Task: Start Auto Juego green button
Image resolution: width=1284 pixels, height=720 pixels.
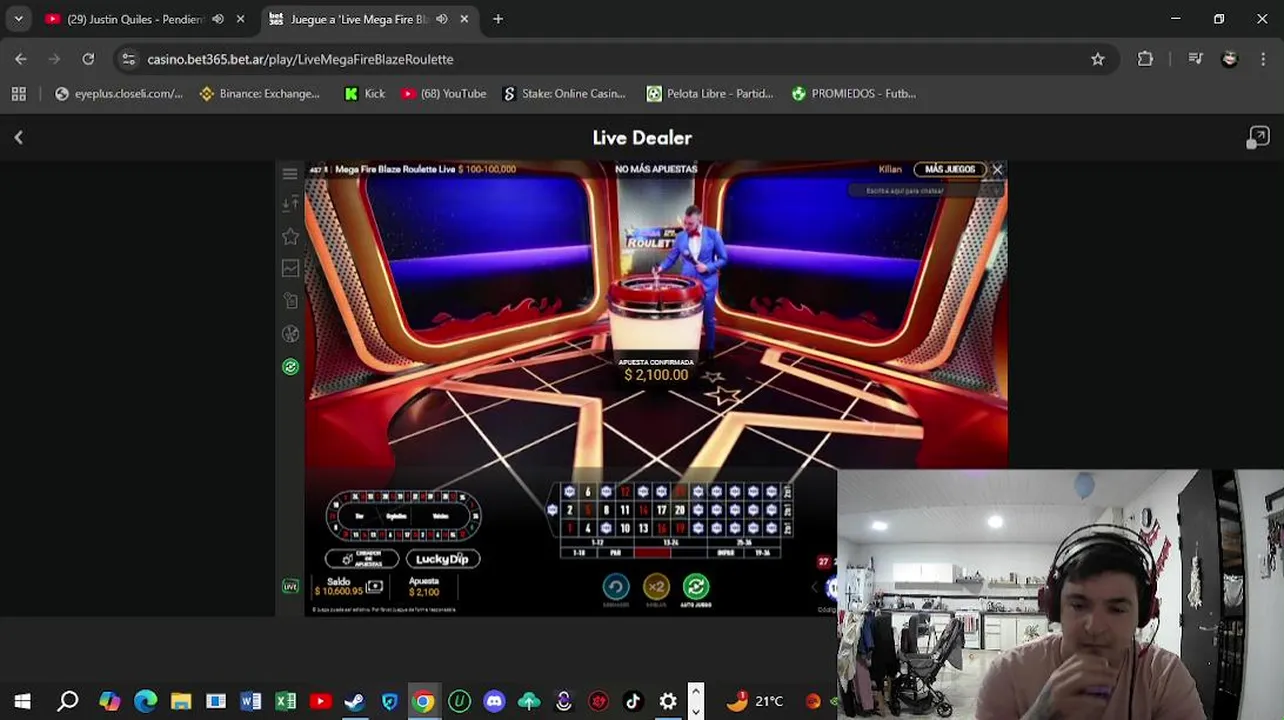Action: pos(696,587)
